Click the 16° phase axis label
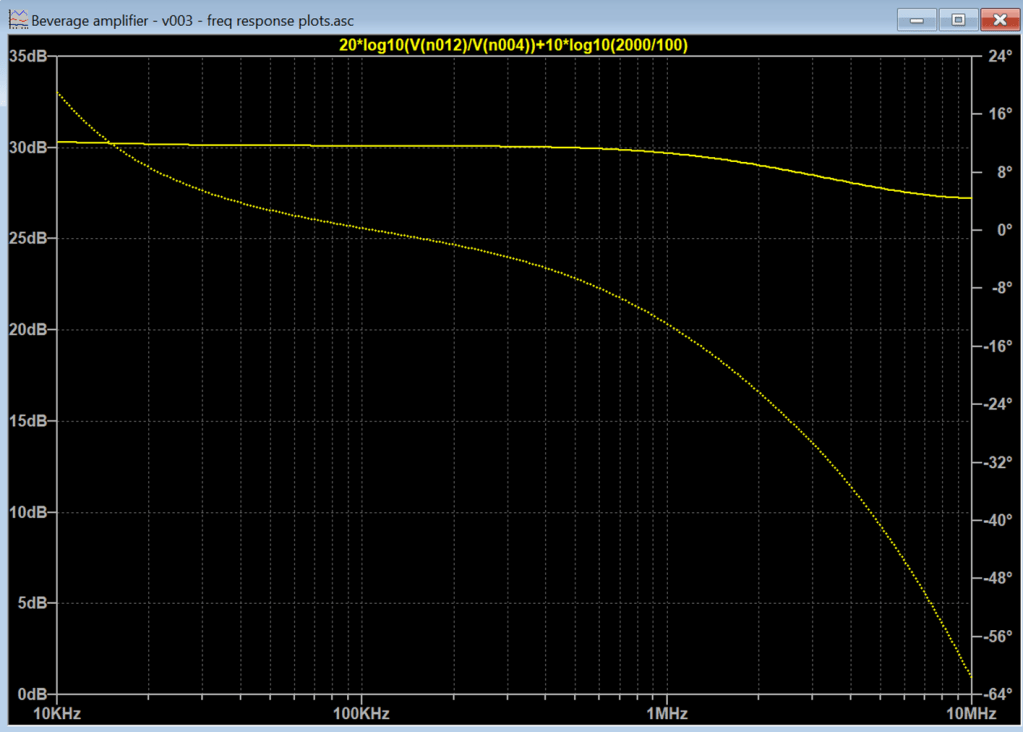Screen dimensions: 1023x732 point(1000,114)
